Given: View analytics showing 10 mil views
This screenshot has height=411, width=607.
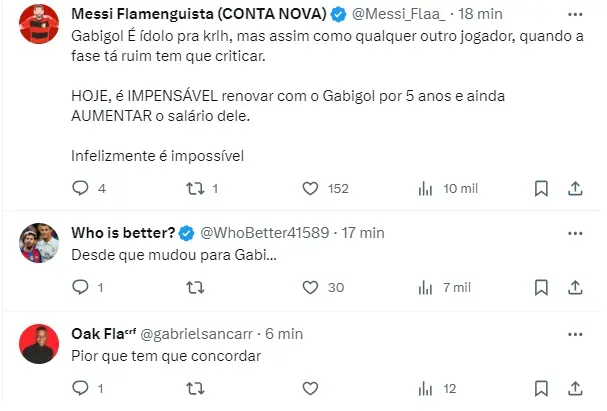Looking at the screenshot, I should click(424, 188).
